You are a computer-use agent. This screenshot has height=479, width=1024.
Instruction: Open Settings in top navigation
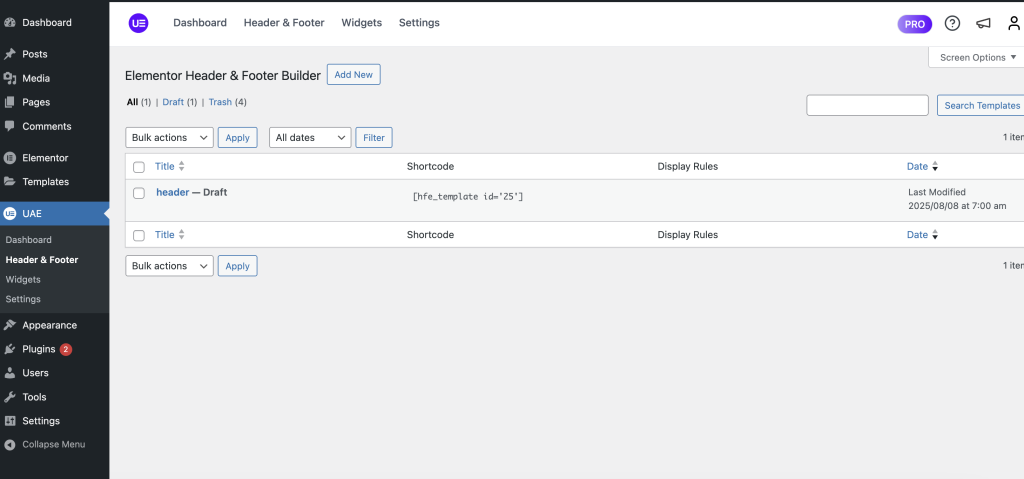pyautogui.click(x=419, y=23)
